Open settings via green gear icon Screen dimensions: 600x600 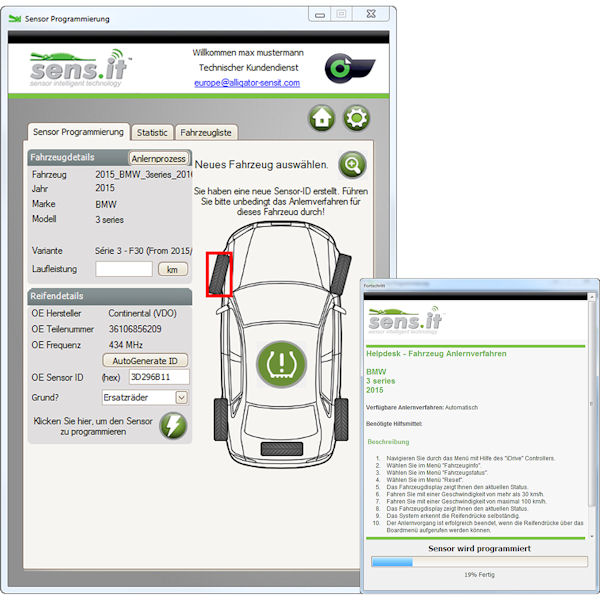point(356,118)
